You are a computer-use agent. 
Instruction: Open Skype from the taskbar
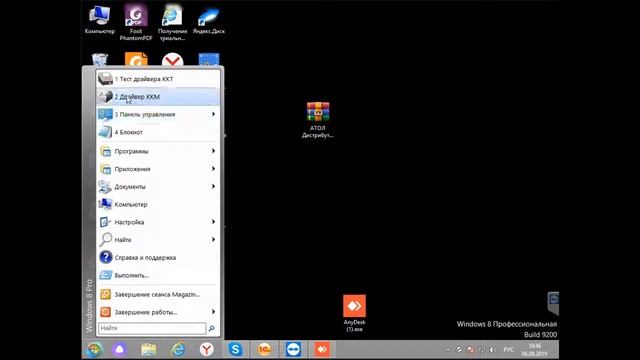pos(236,350)
